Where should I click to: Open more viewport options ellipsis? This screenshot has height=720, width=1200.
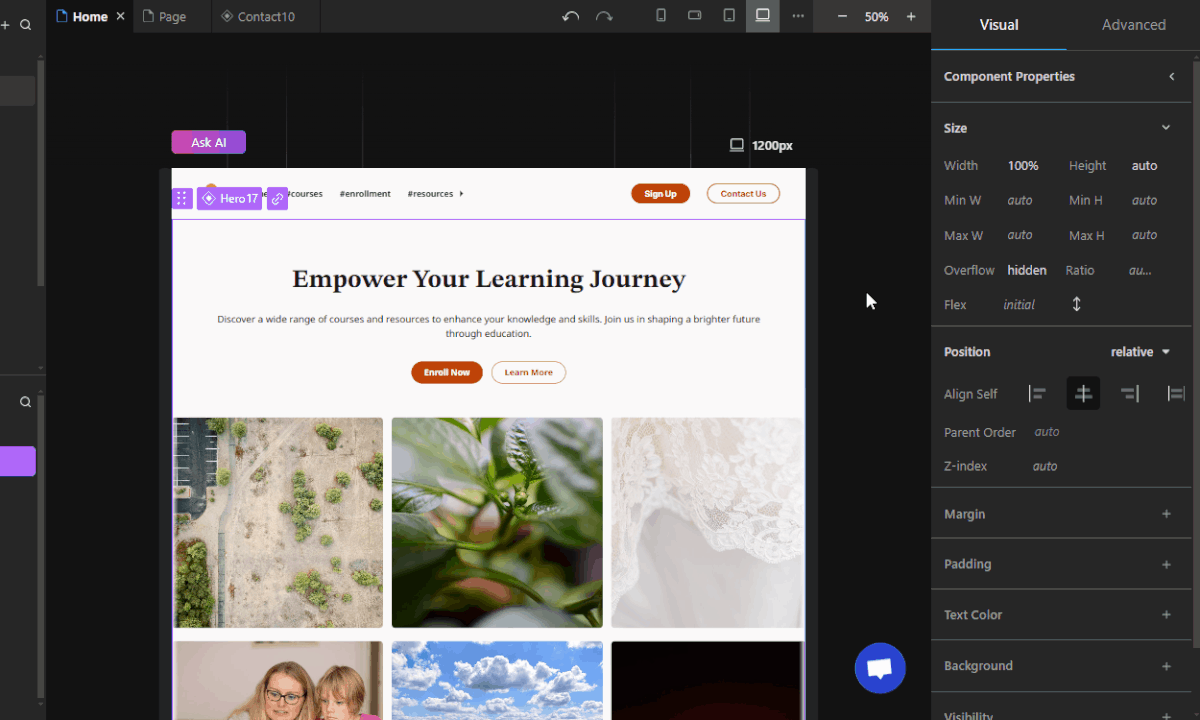coord(798,16)
